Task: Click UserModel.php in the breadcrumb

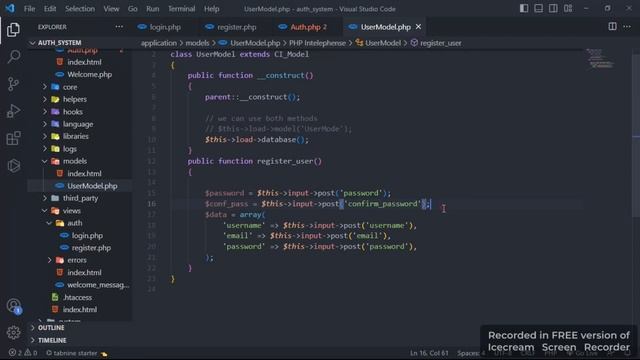Action: [x=255, y=43]
